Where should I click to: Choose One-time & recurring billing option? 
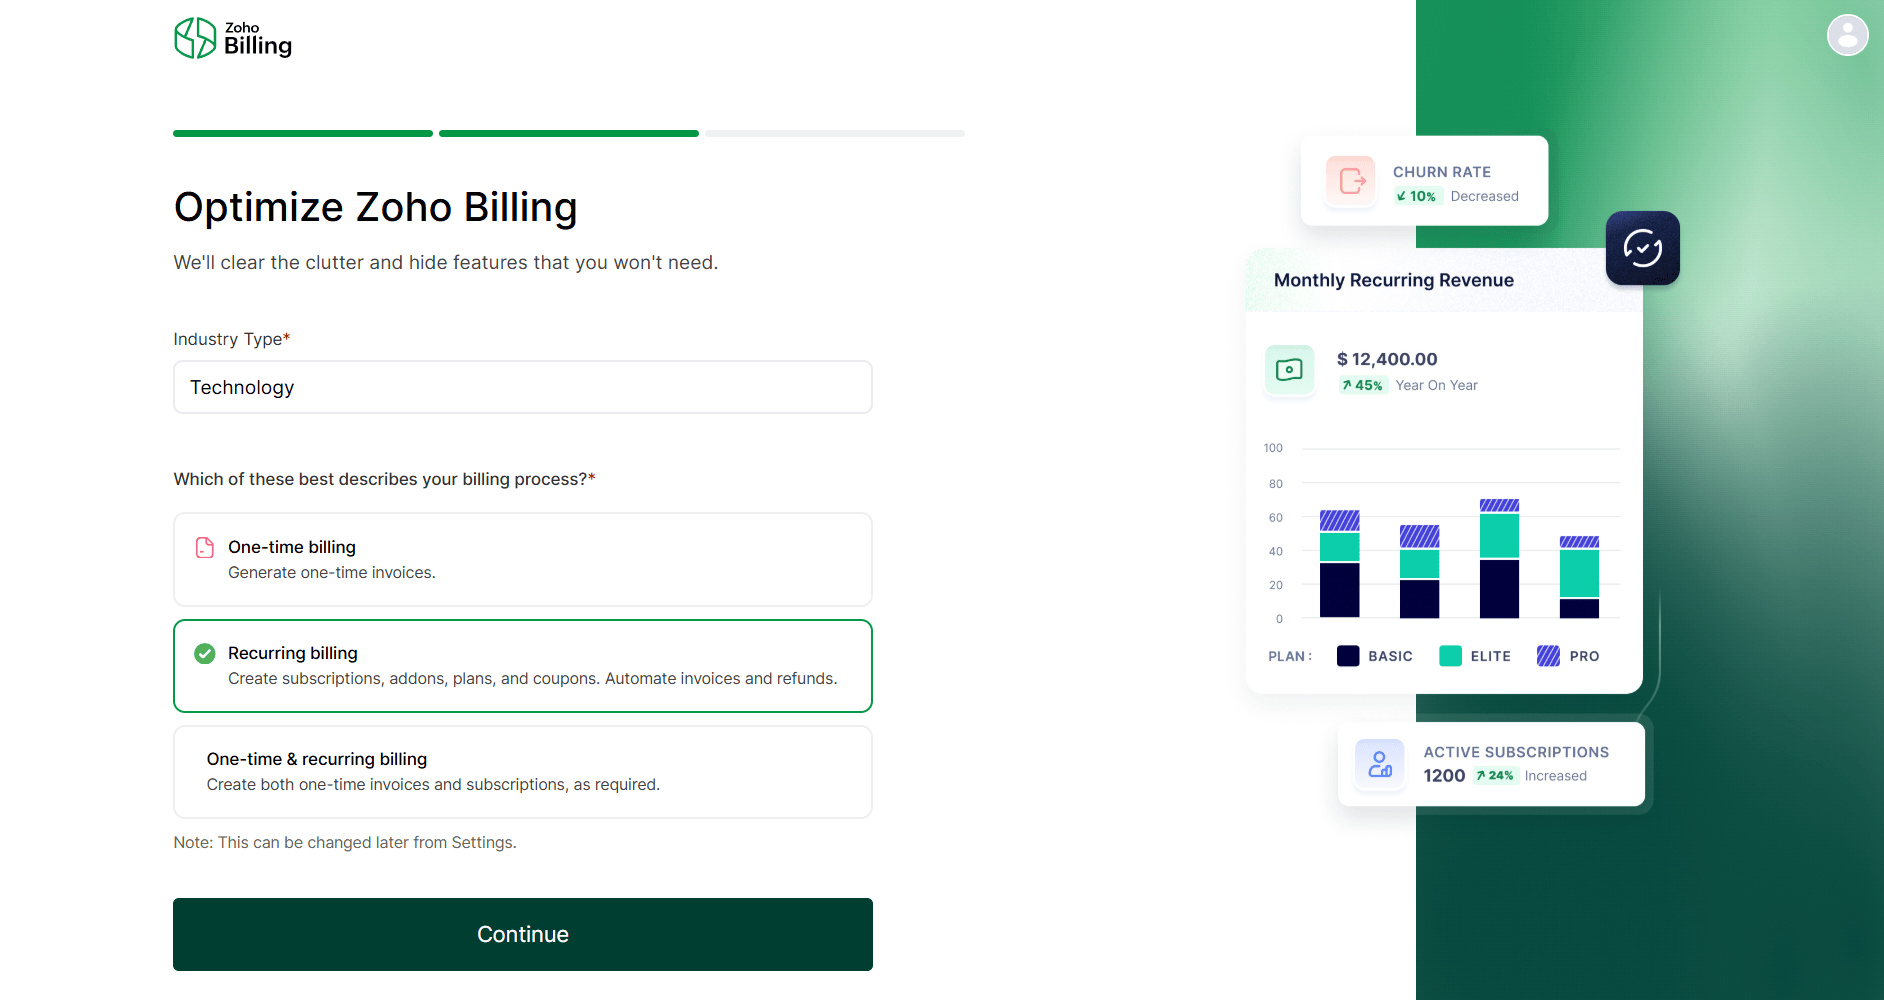[523, 772]
